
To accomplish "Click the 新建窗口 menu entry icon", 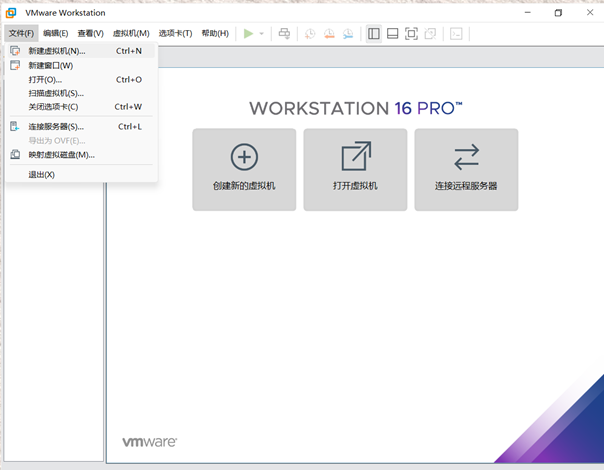I will pyautogui.click(x=15, y=65).
